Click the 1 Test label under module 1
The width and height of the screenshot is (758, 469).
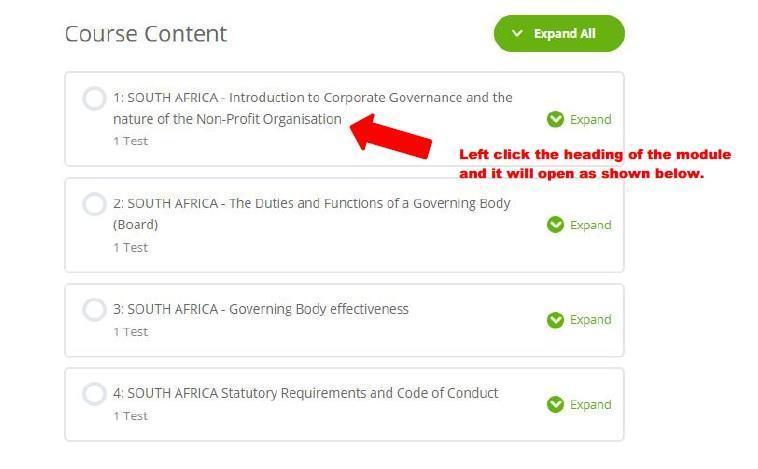click(x=131, y=141)
